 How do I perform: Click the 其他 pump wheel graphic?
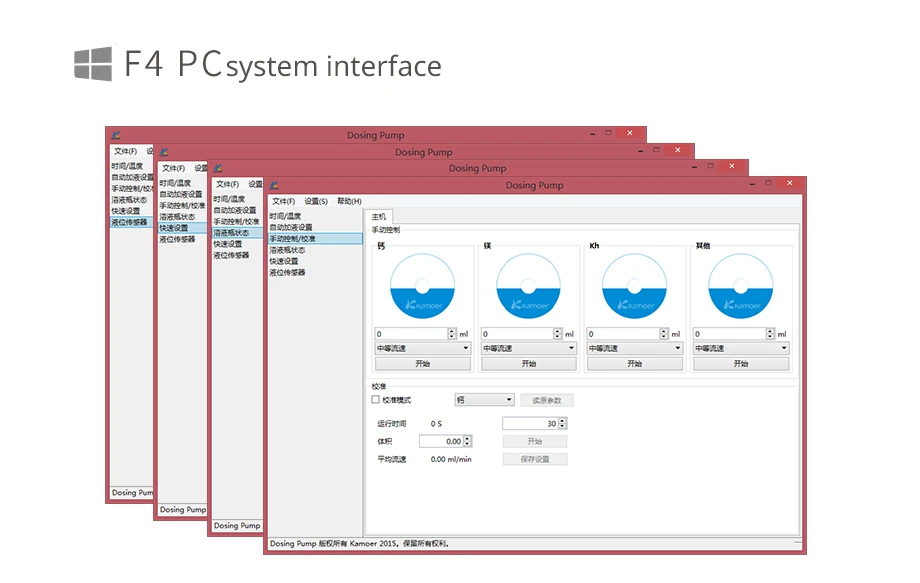click(x=740, y=286)
